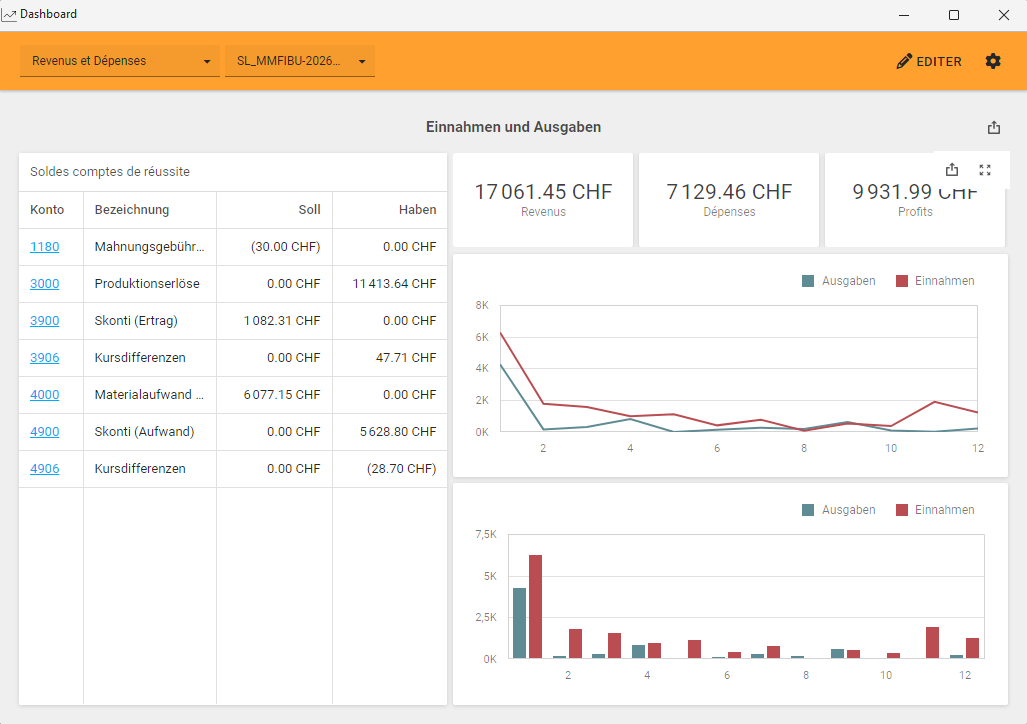The image size is (1027, 724).
Task: Open account 1180 link
Action: tap(44, 247)
